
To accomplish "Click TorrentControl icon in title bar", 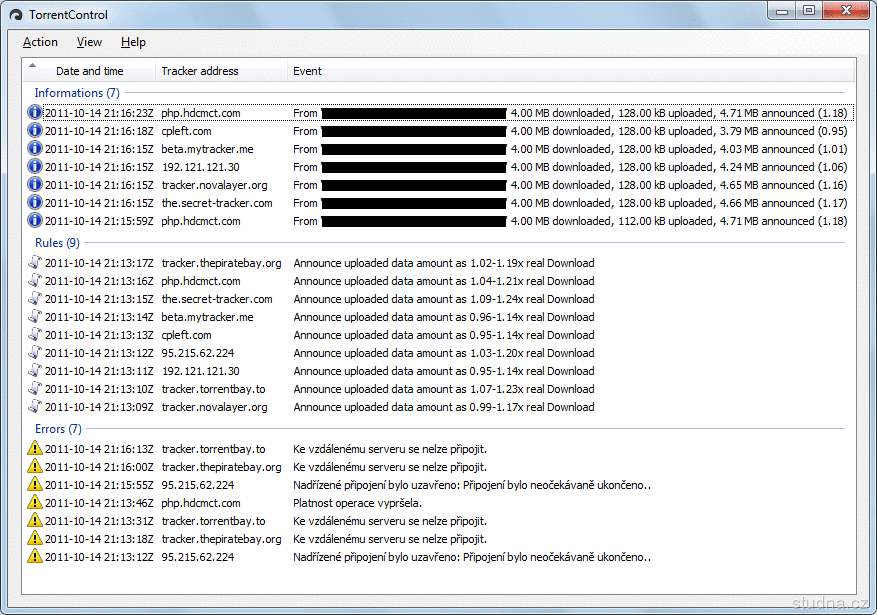I will pyautogui.click(x=15, y=15).
